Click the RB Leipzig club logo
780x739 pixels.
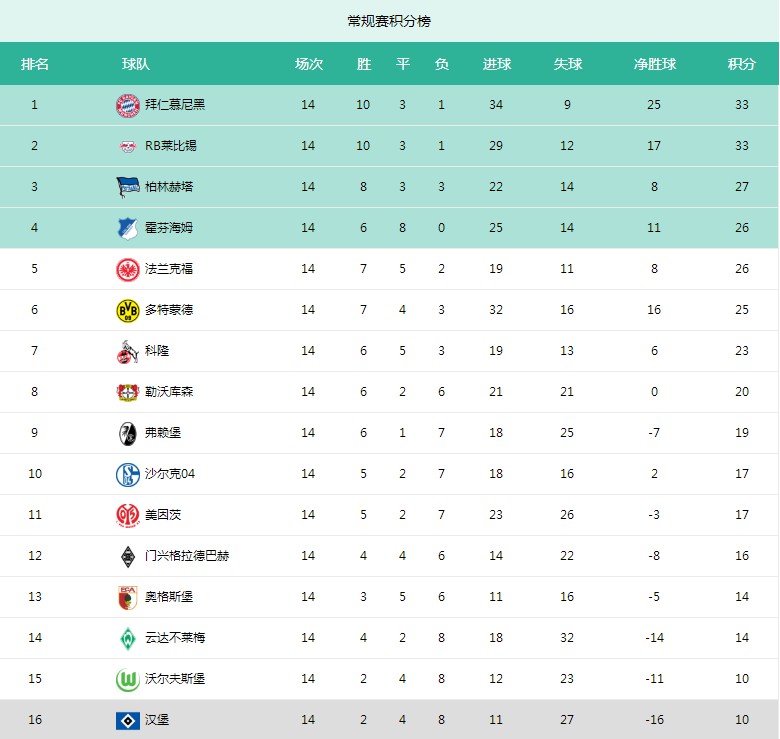pyautogui.click(x=128, y=146)
